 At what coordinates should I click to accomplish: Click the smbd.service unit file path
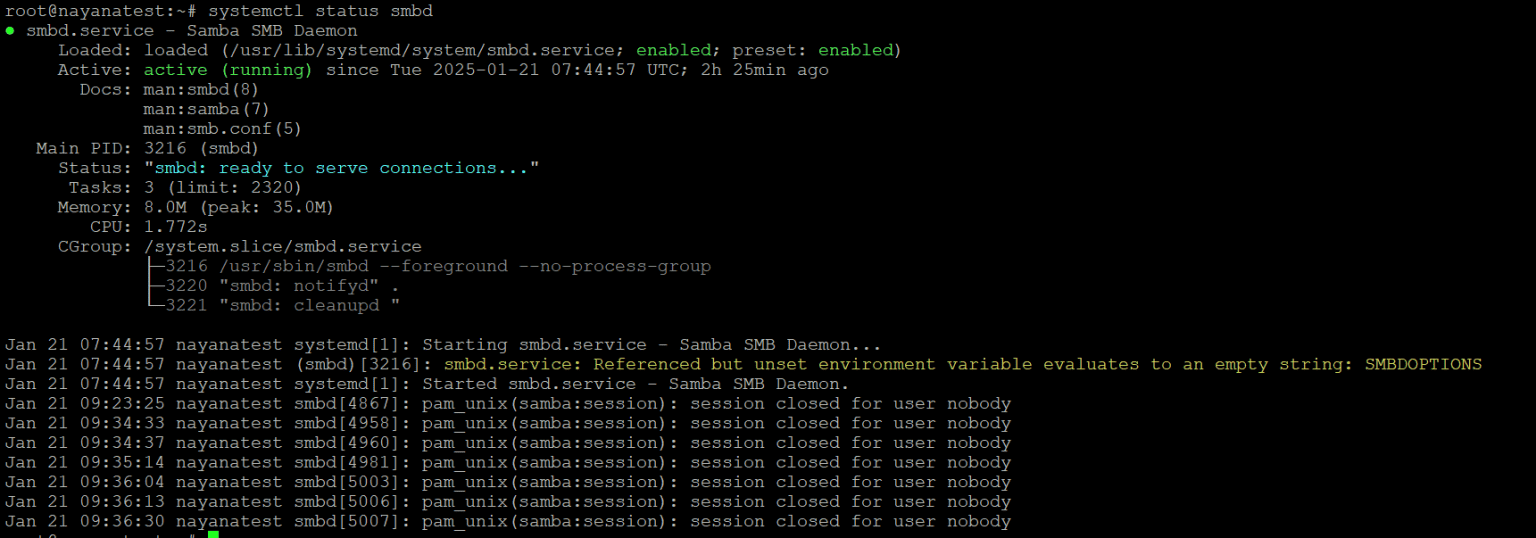(x=386, y=50)
